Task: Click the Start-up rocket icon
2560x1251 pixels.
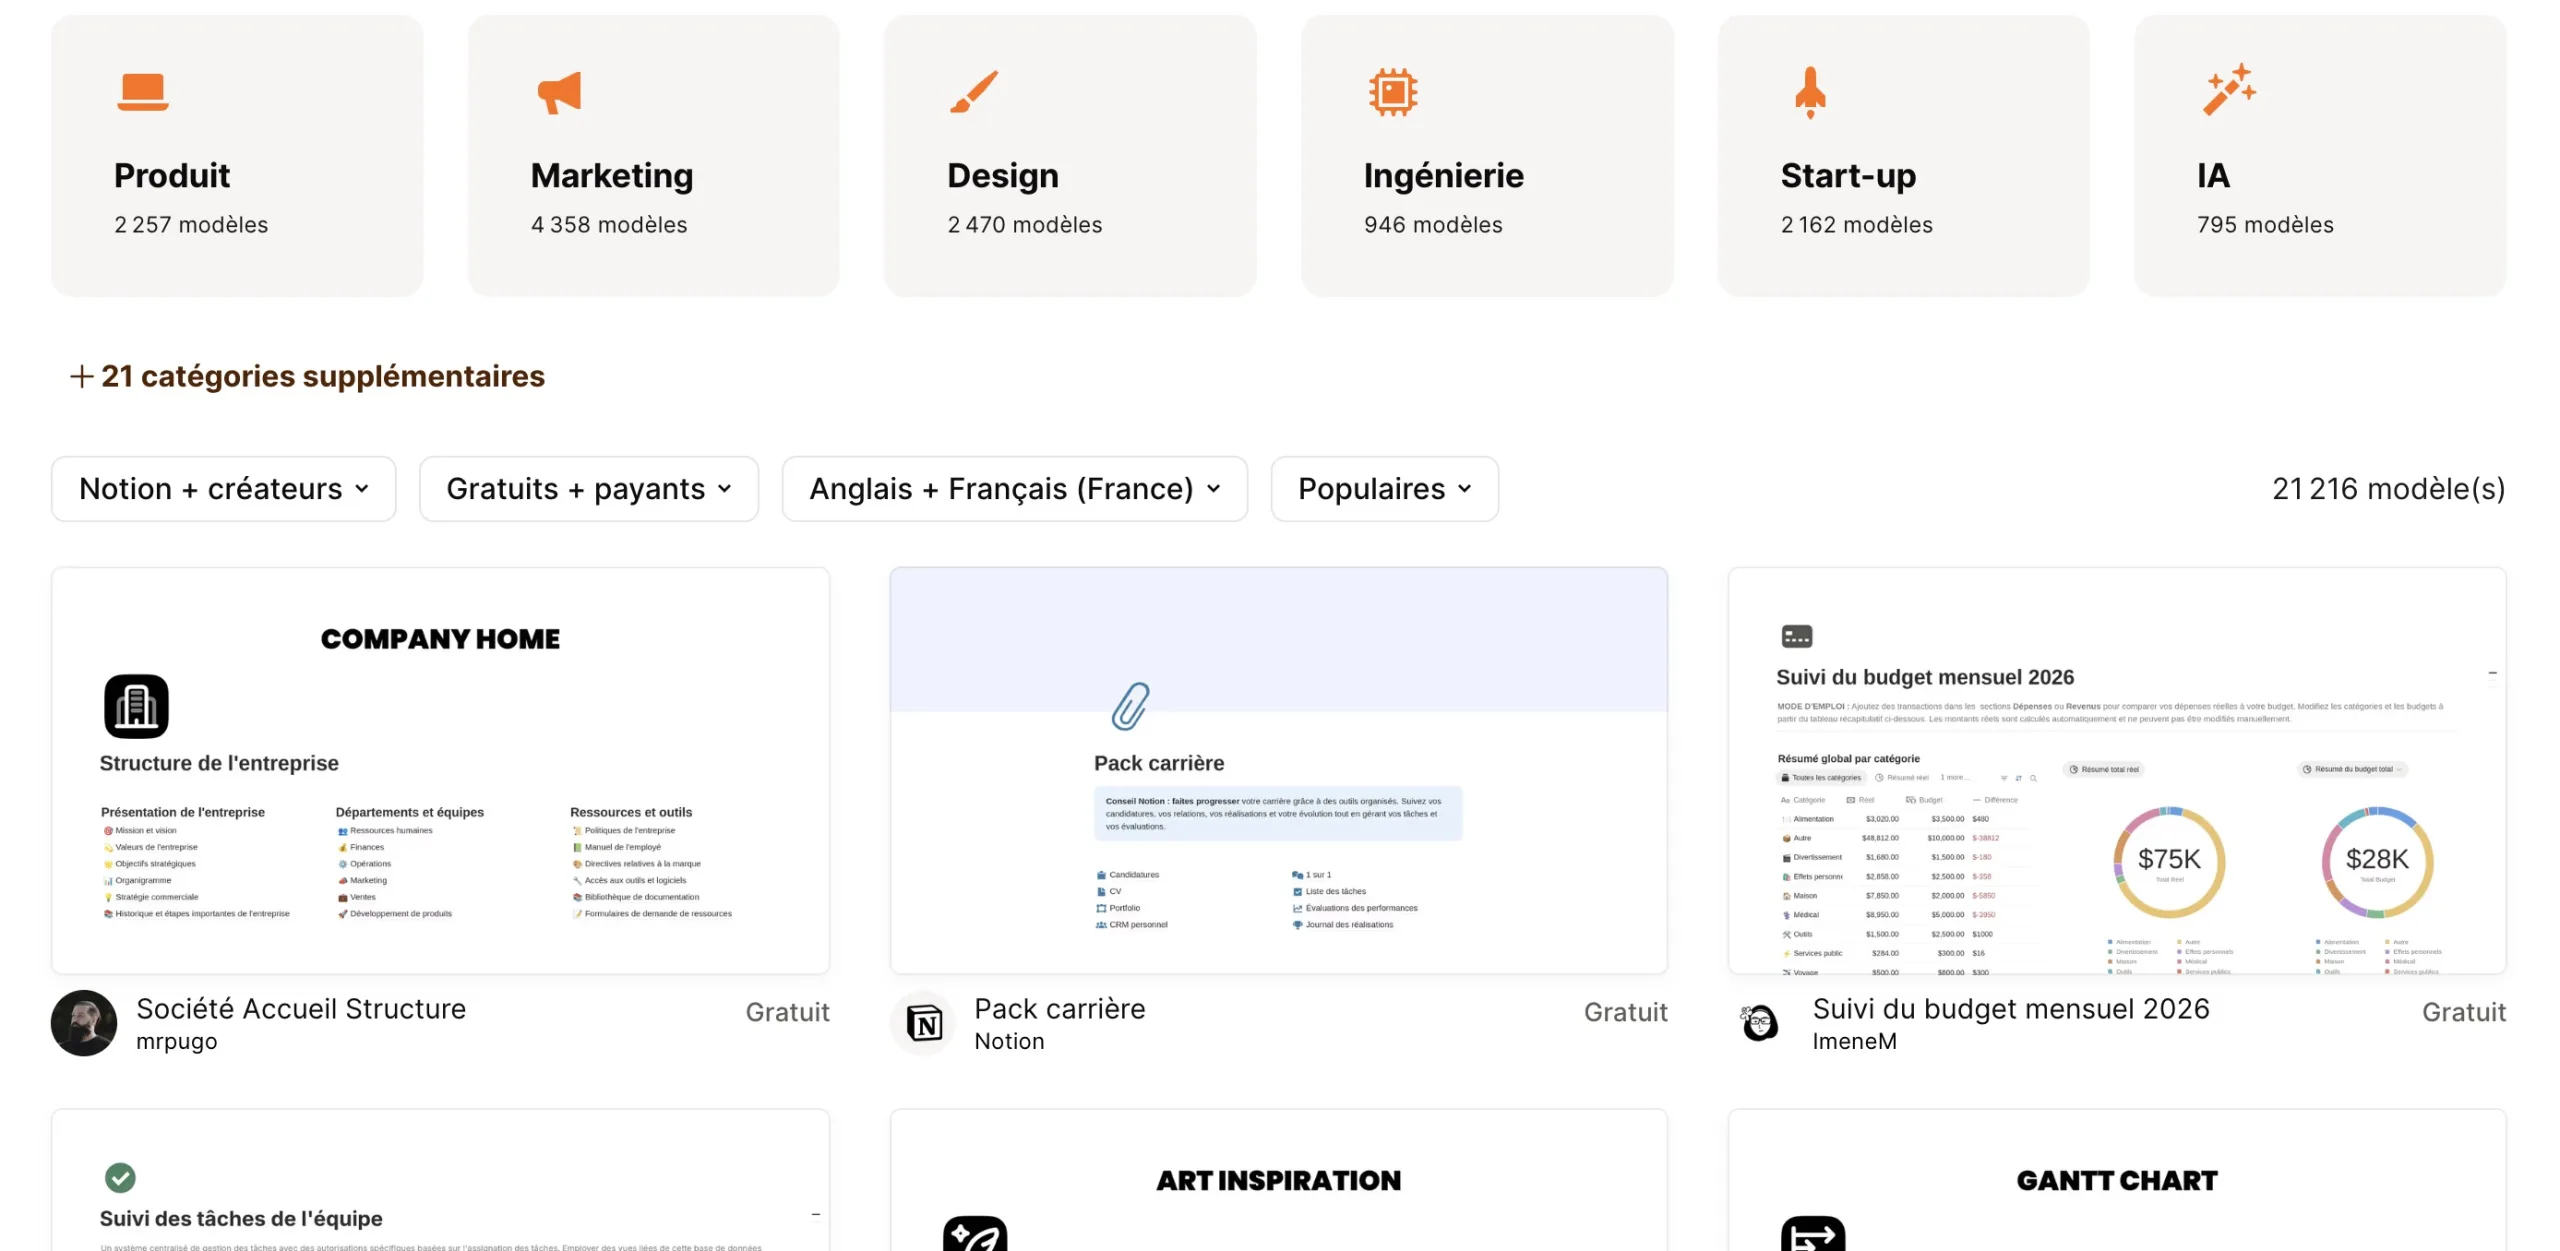Action: tap(1809, 92)
